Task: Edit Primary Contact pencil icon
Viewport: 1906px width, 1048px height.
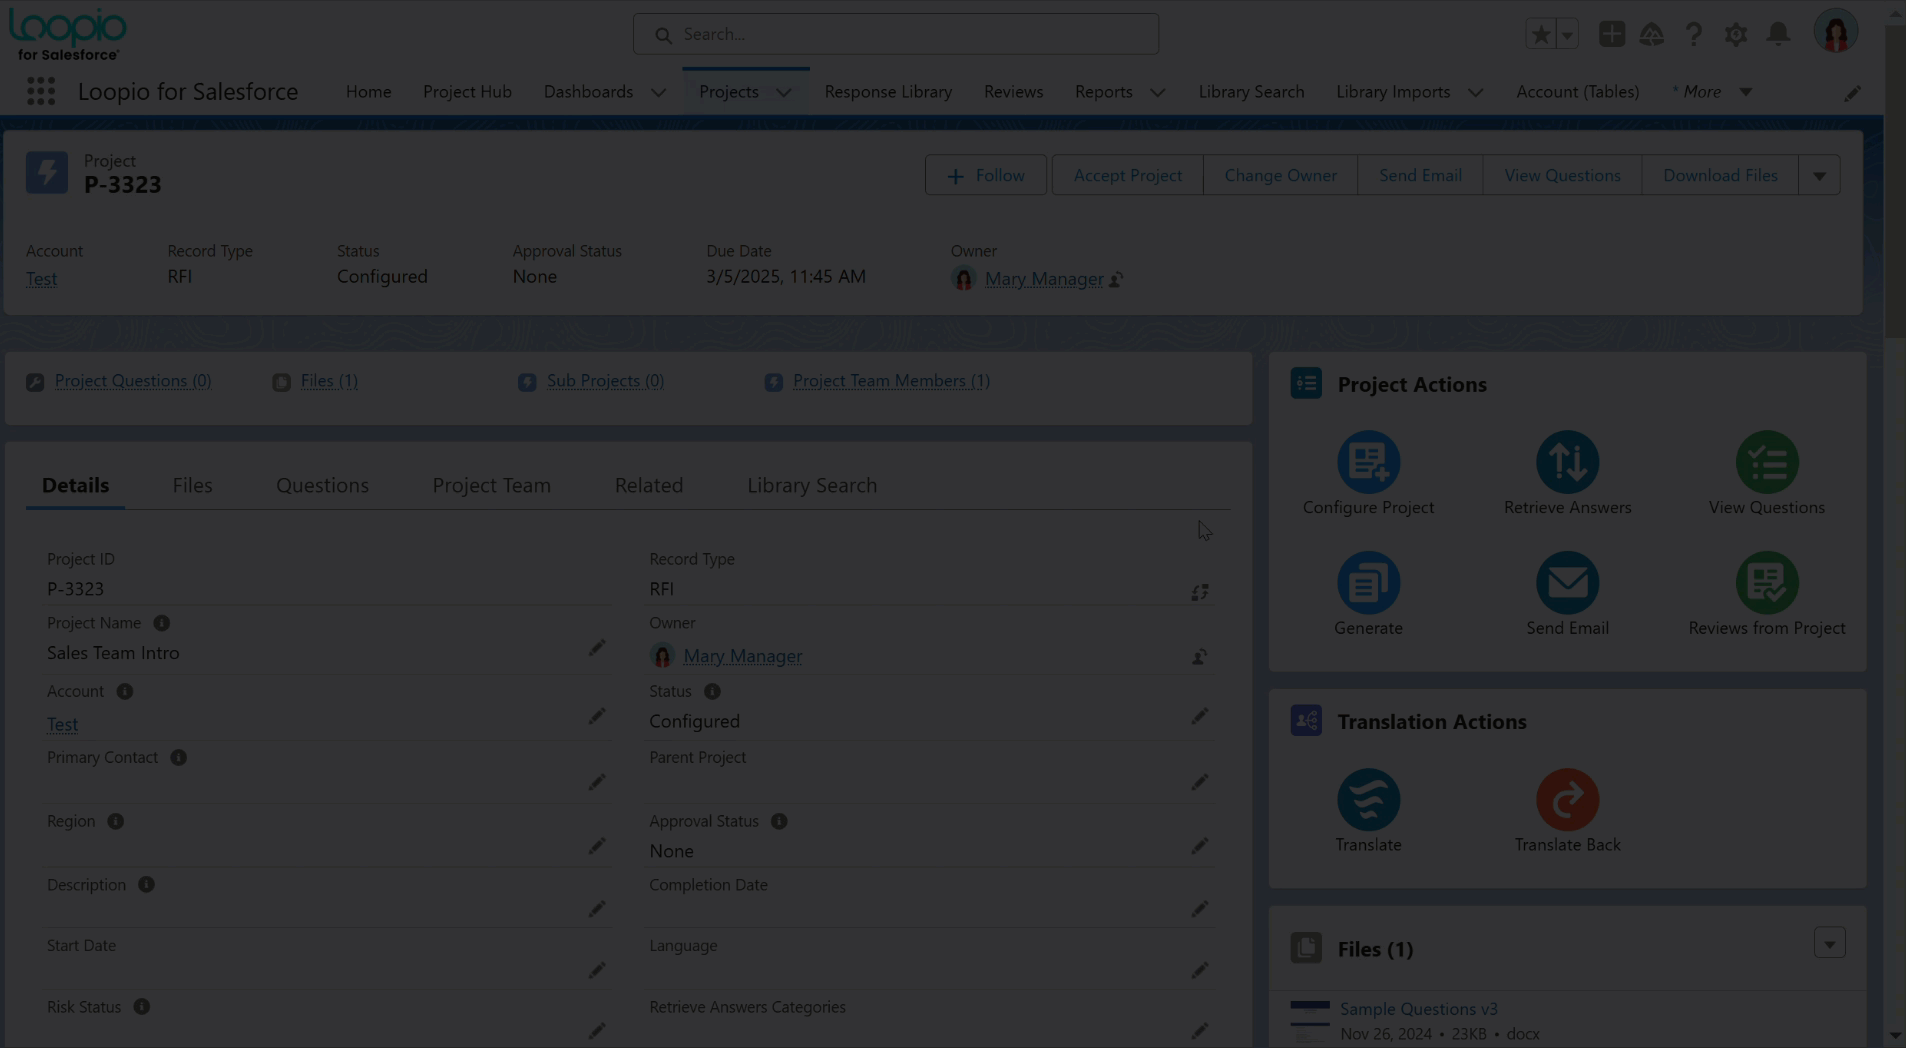Action: tap(597, 782)
